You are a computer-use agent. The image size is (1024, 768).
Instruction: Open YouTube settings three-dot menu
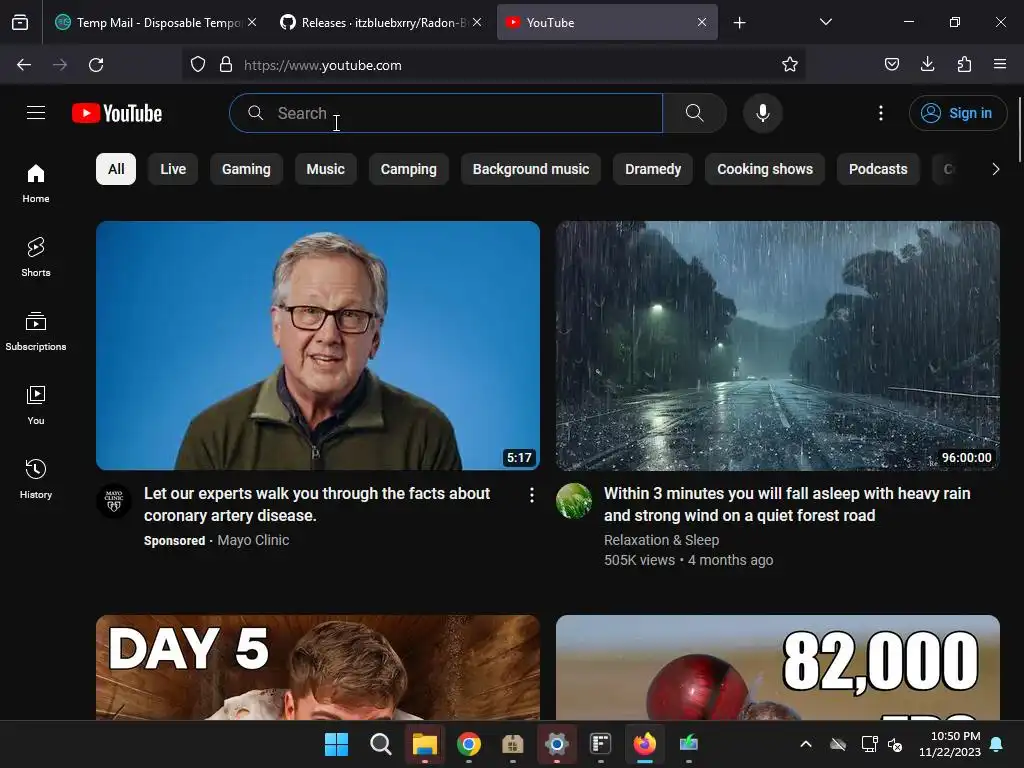pos(880,113)
